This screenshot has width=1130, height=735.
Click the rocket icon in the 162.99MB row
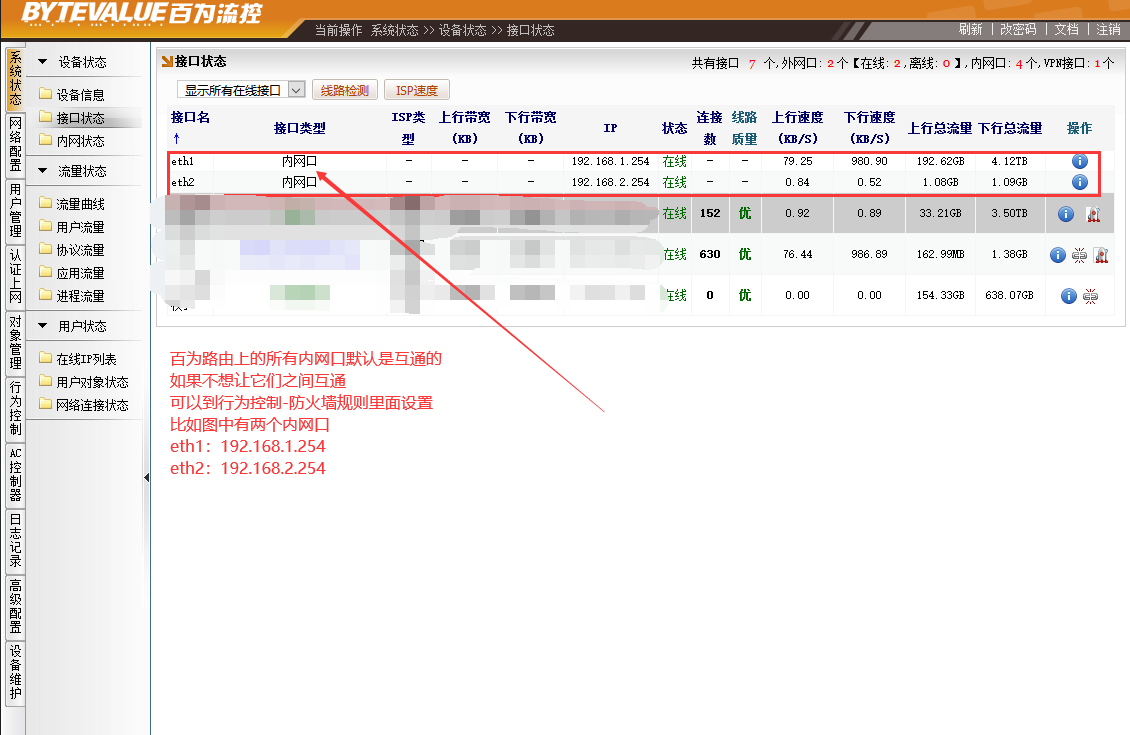pyautogui.click(x=1100, y=255)
